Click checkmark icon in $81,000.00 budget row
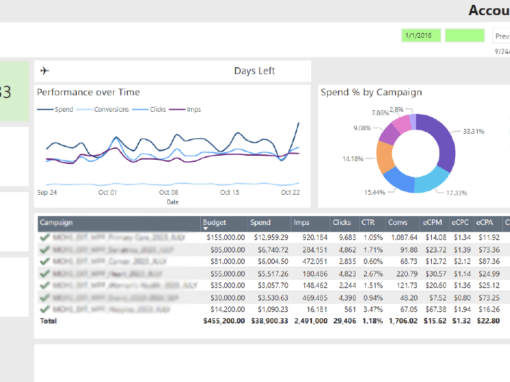This screenshot has width=510, height=382. 45,261
